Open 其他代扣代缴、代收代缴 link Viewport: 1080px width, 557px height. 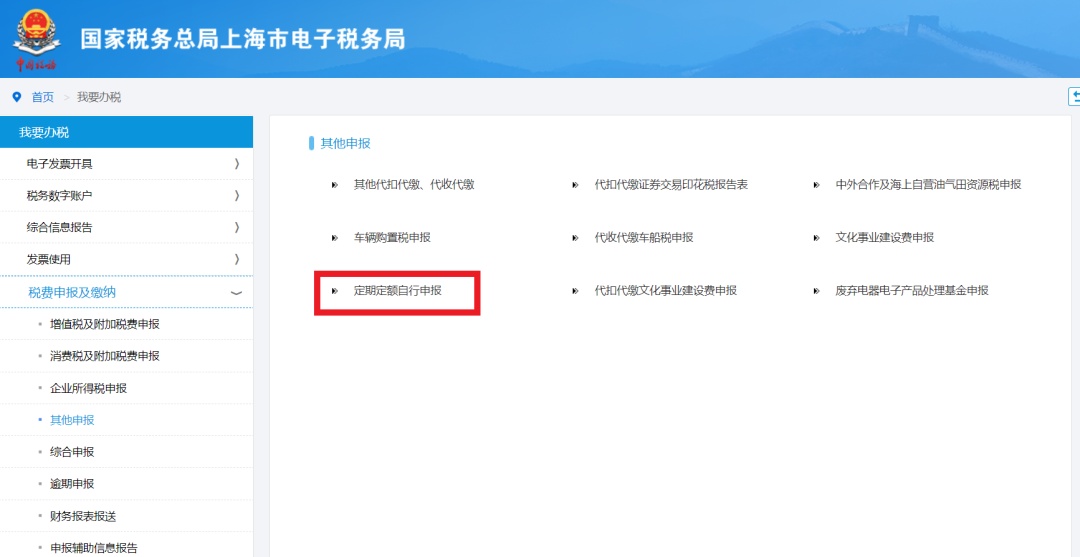coord(414,185)
